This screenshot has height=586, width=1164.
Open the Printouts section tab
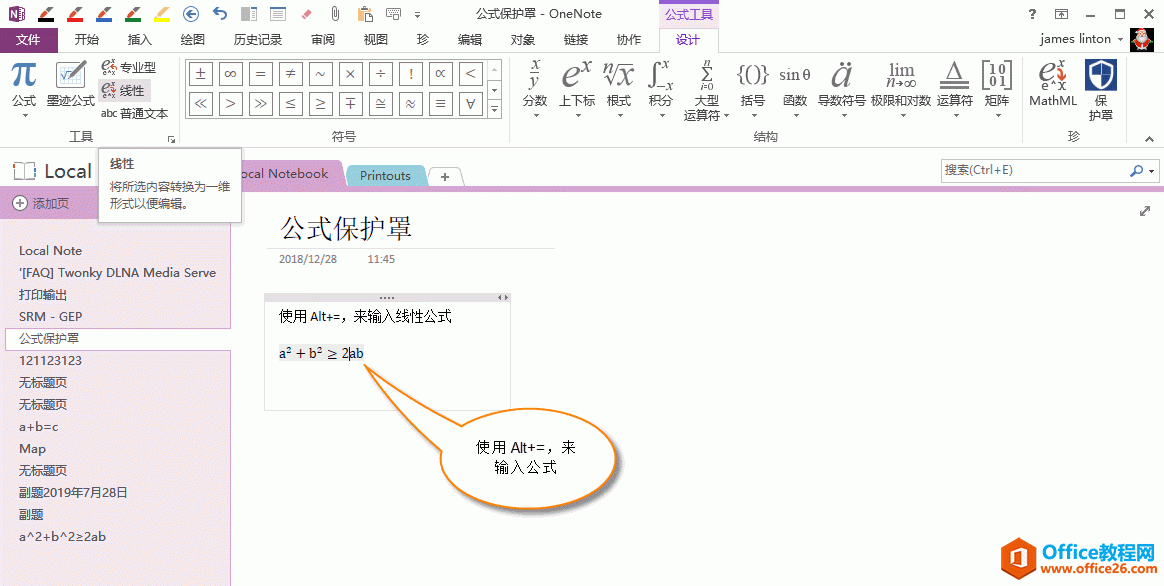click(386, 174)
